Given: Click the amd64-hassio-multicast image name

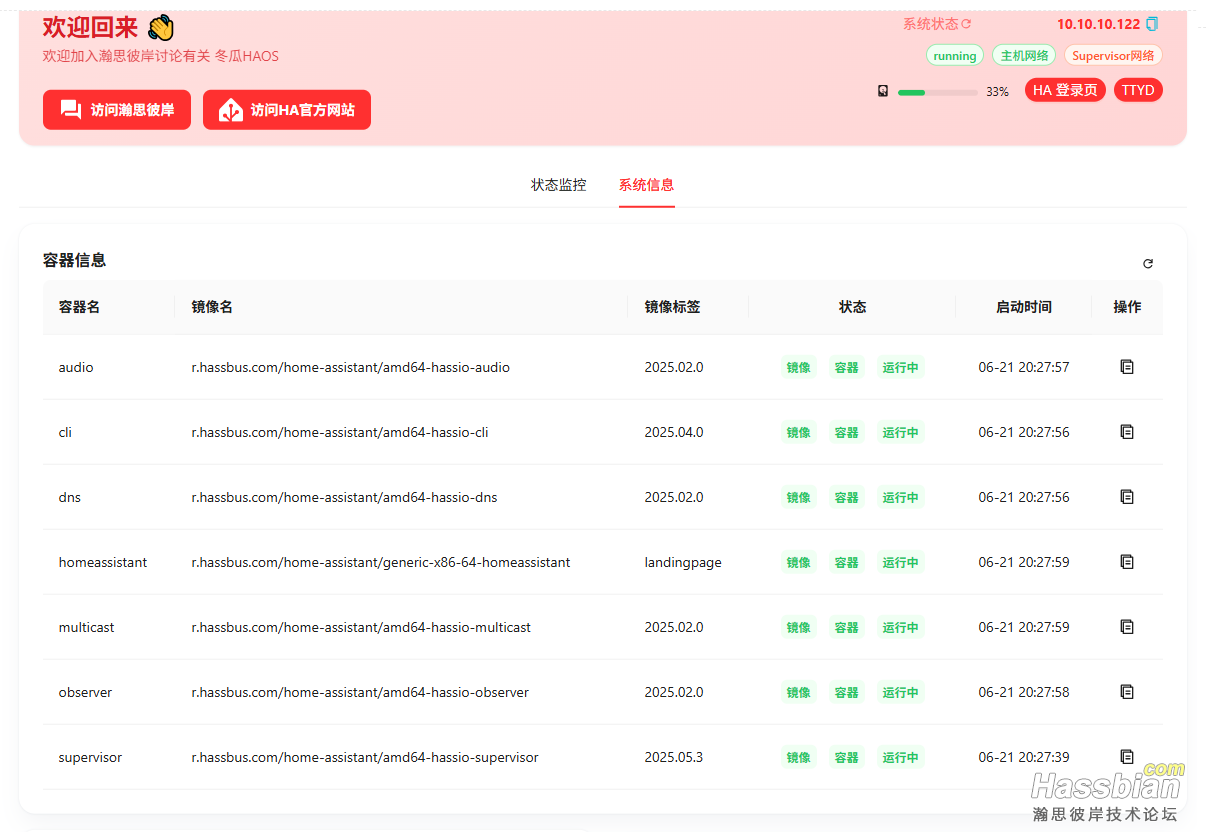Looking at the screenshot, I should click(361, 627).
